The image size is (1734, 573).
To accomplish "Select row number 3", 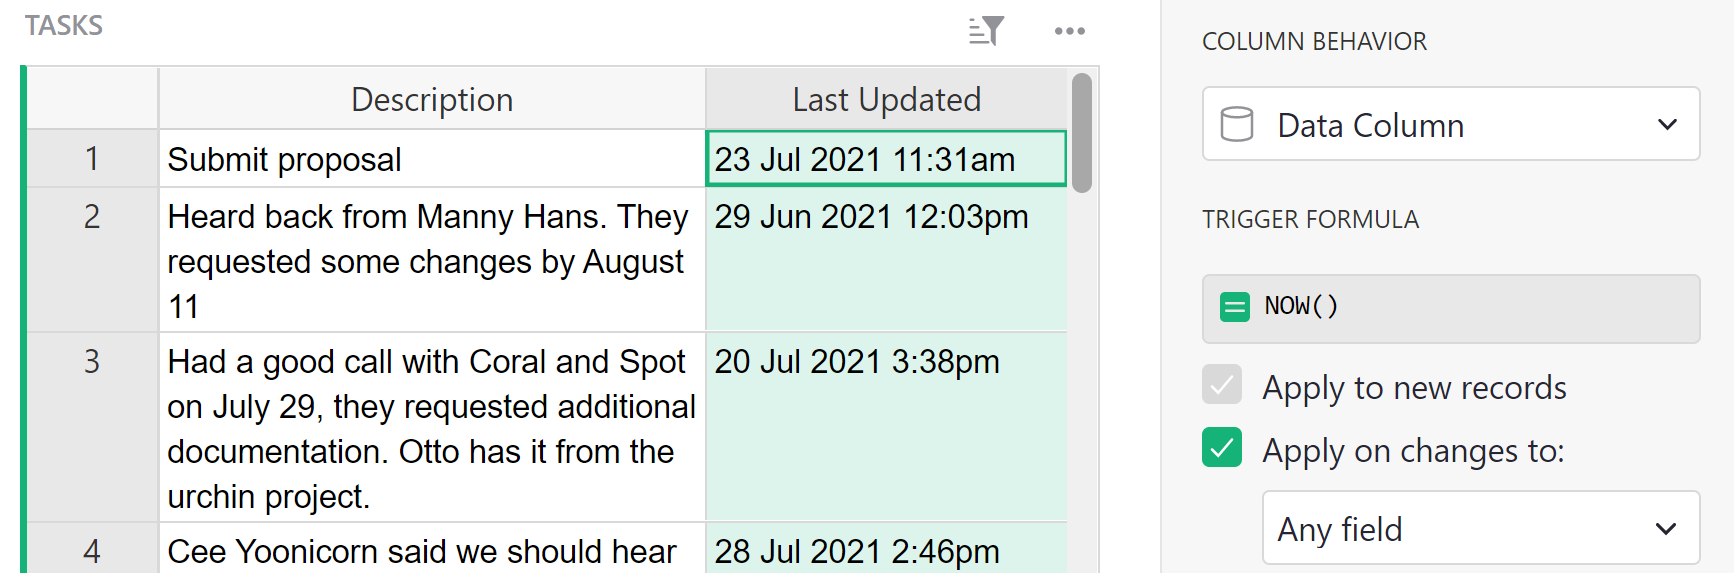I will [x=92, y=362].
